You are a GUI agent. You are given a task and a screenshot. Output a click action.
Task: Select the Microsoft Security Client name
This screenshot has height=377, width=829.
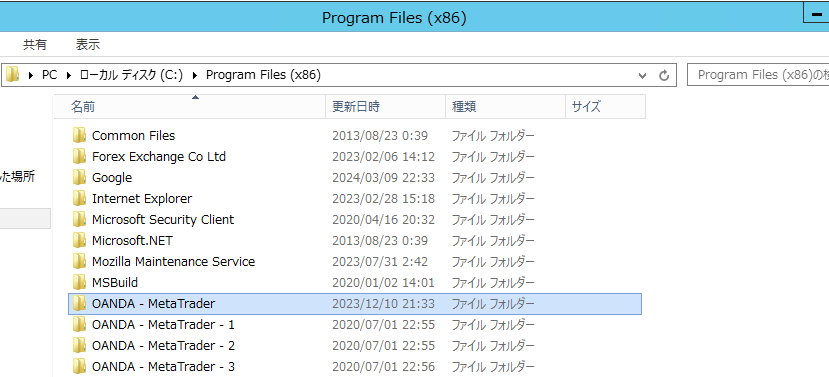[x=163, y=219]
